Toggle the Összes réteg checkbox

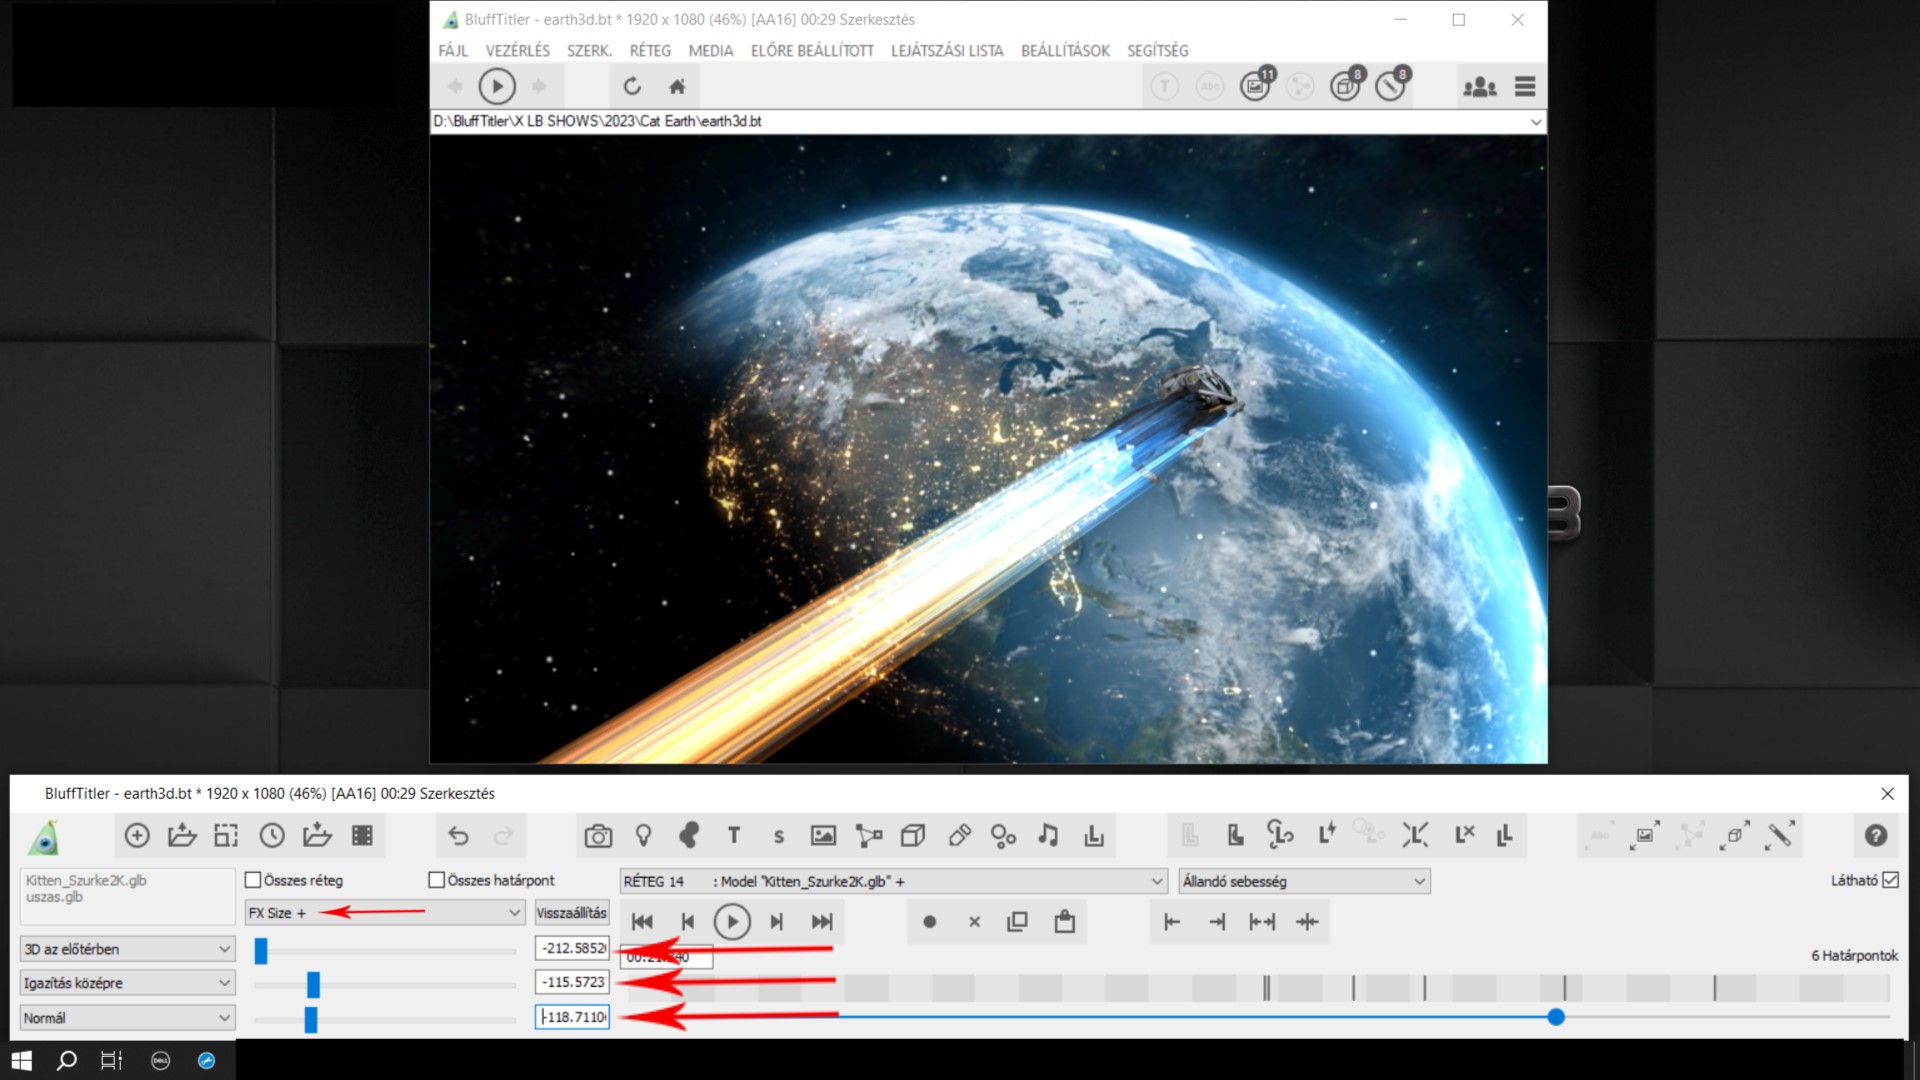(x=253, y=880)
